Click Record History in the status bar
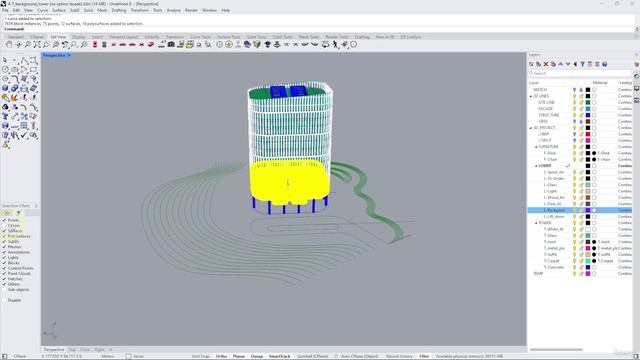This screenshot has width=640, height=360. coord(399,356)
